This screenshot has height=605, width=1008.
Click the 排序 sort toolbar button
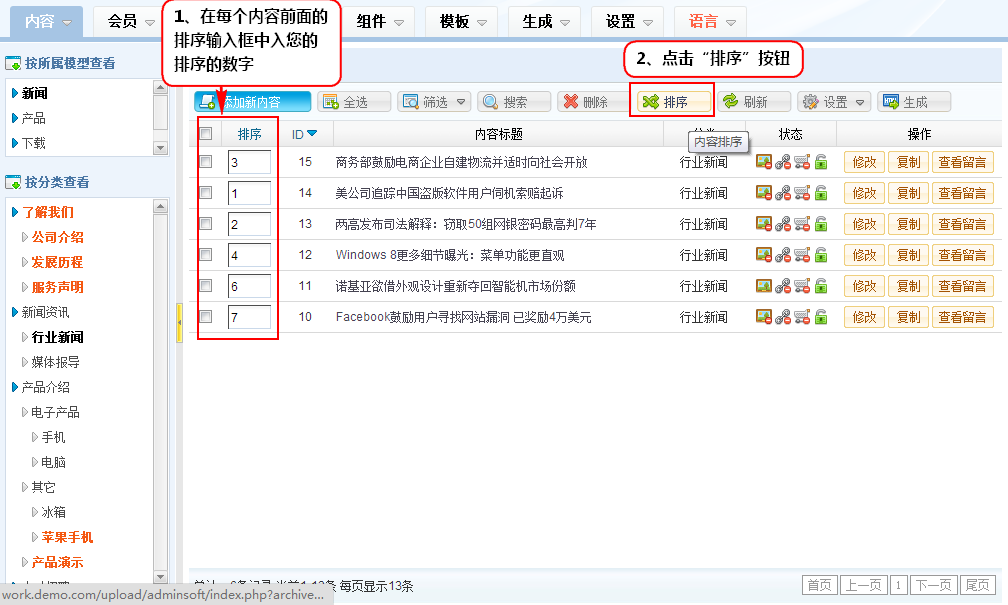point(674,102)
